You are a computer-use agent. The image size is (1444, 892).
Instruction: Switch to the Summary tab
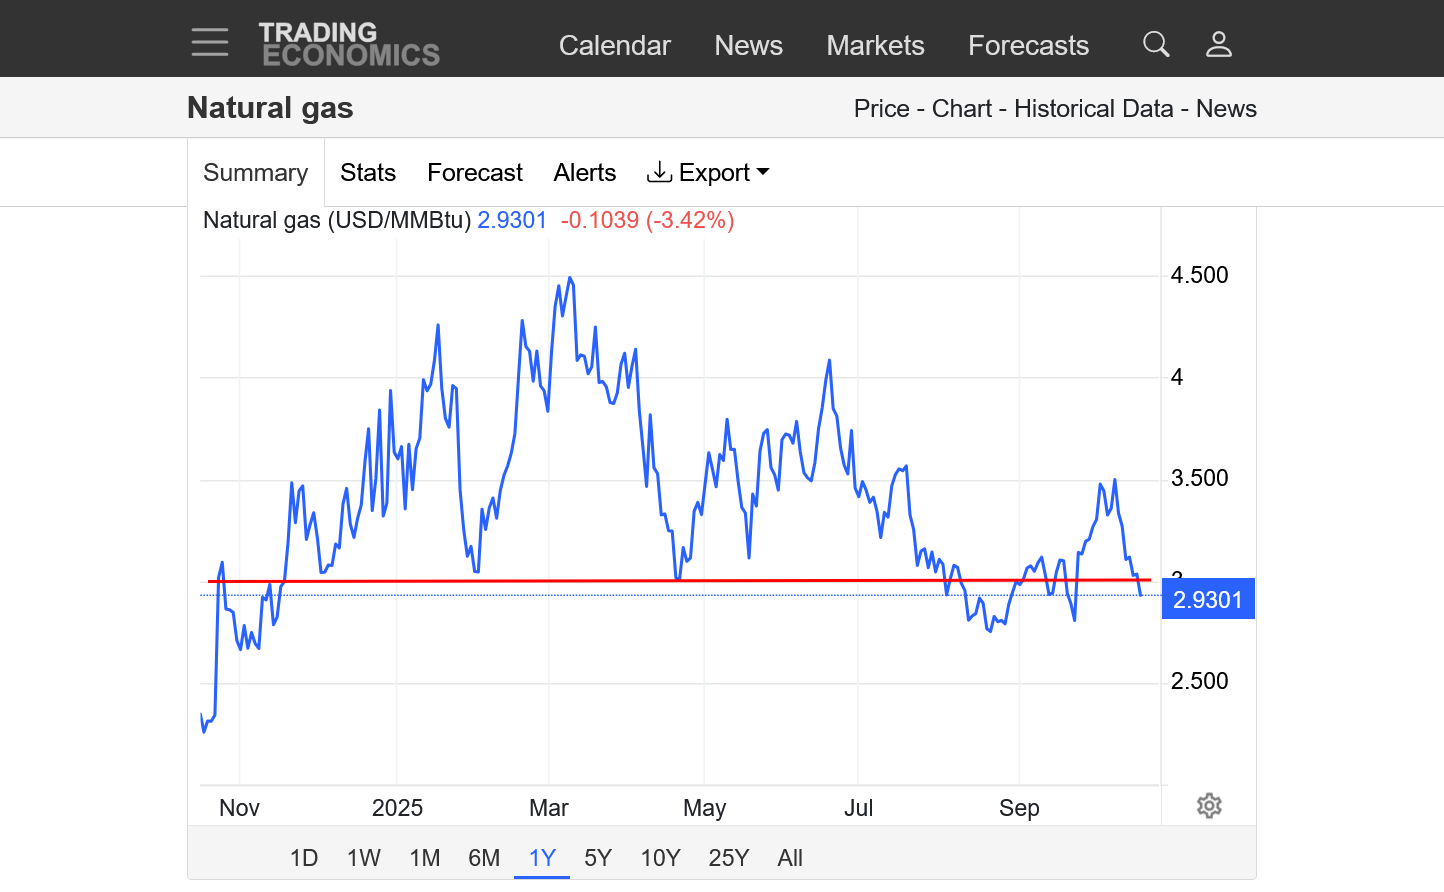pyautogui.click(x=256, y=173)
